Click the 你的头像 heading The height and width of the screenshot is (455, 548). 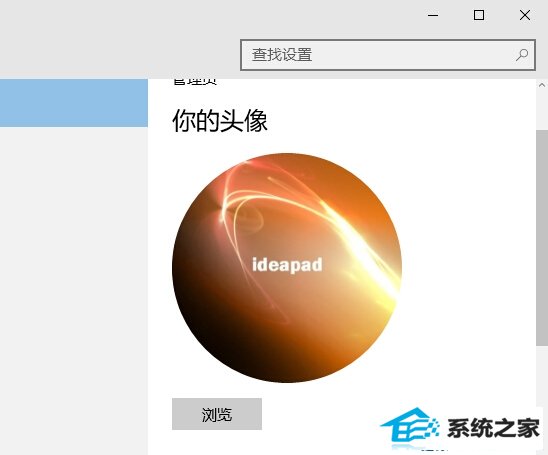click(220, 121)
